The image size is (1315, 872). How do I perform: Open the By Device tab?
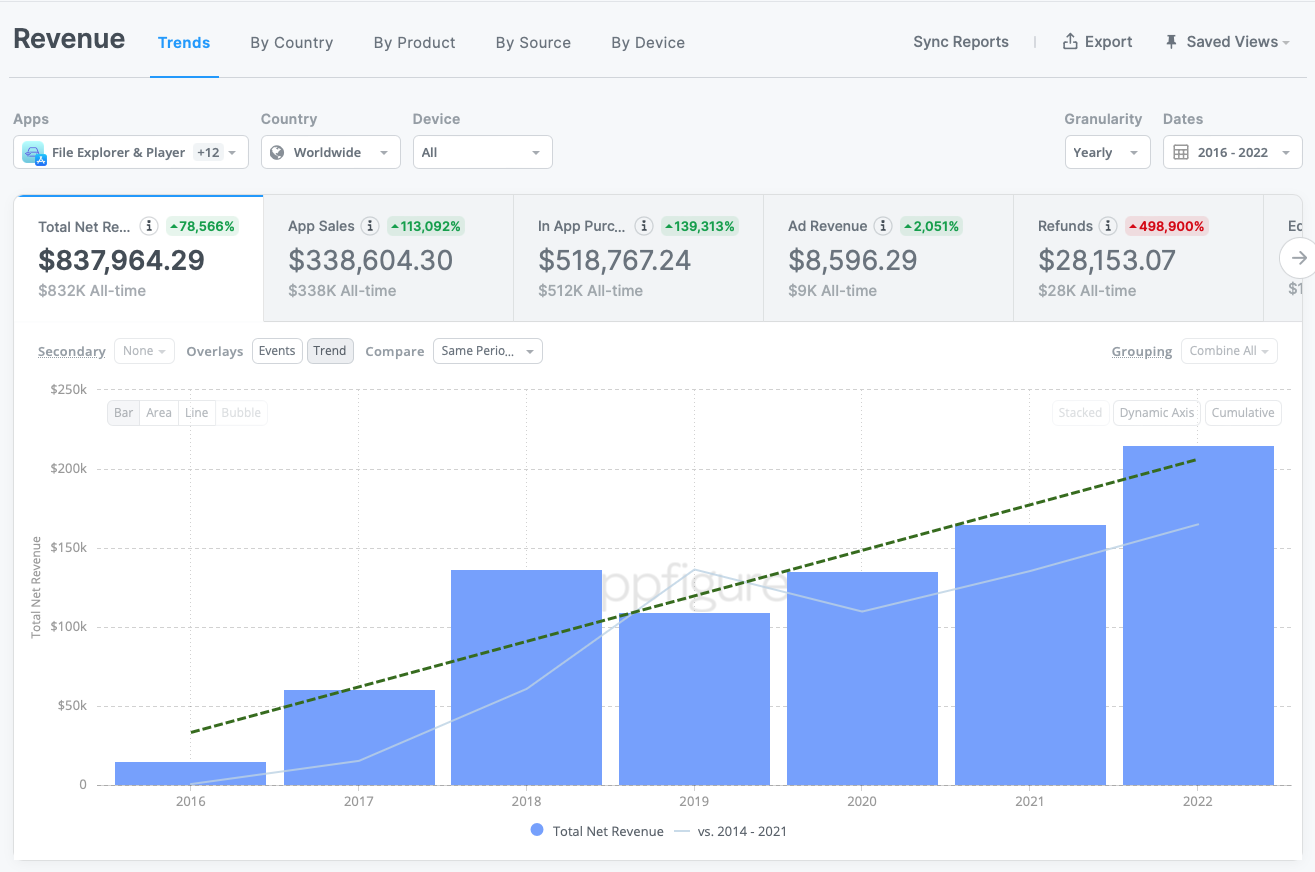click(x=648, y=43)
